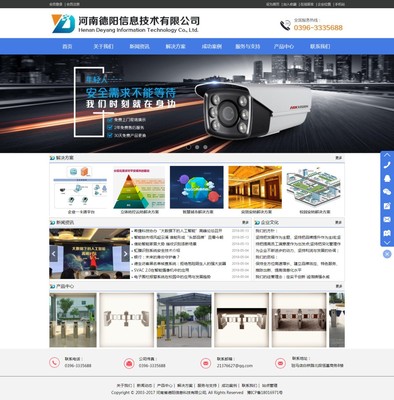Image resolution: width=394 pixels, height=400 pixels.
Task: Click the phone icon in side toolbar
Action: point(387,165)
